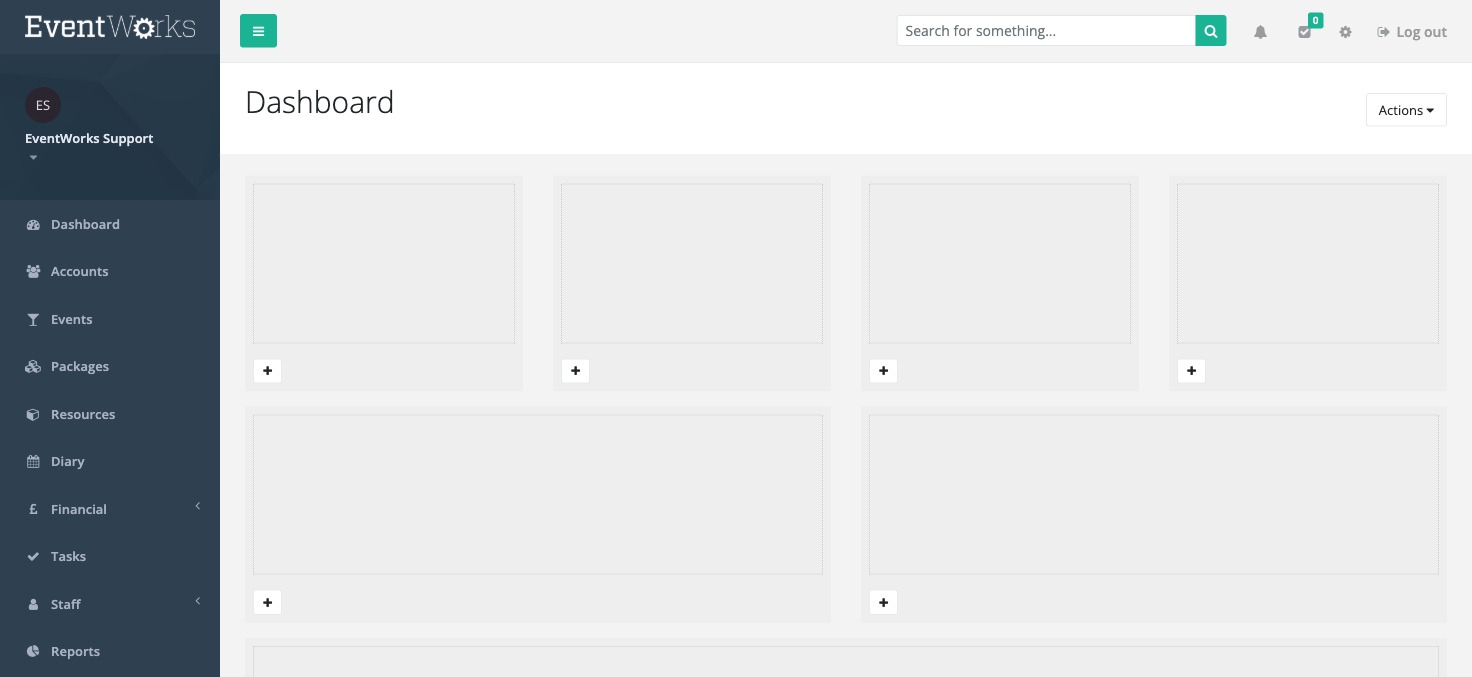The height and width of the screenshot is (677, 1472).
Task: Open Packages in the sidebar
Action: point(110,366)
